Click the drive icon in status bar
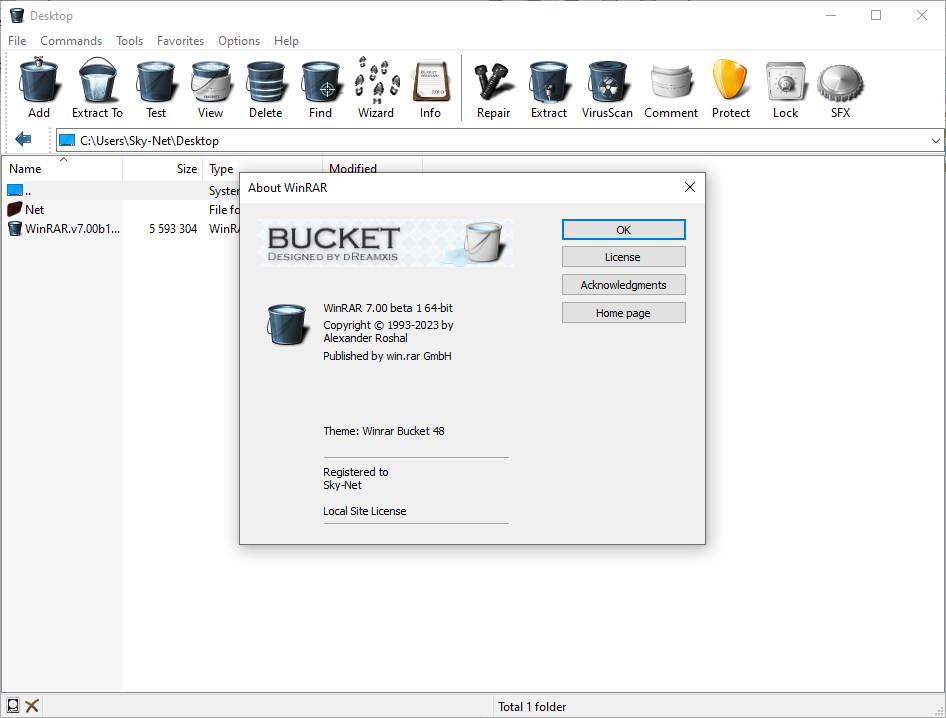The width and height of the screenshot is (946, 718). (13, 705)
